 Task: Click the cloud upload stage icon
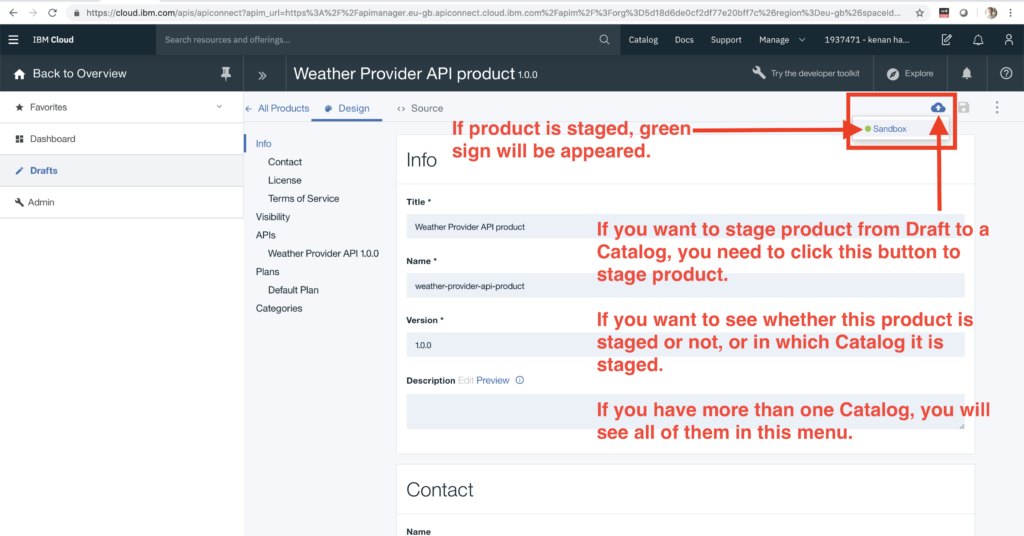(938, 107)
